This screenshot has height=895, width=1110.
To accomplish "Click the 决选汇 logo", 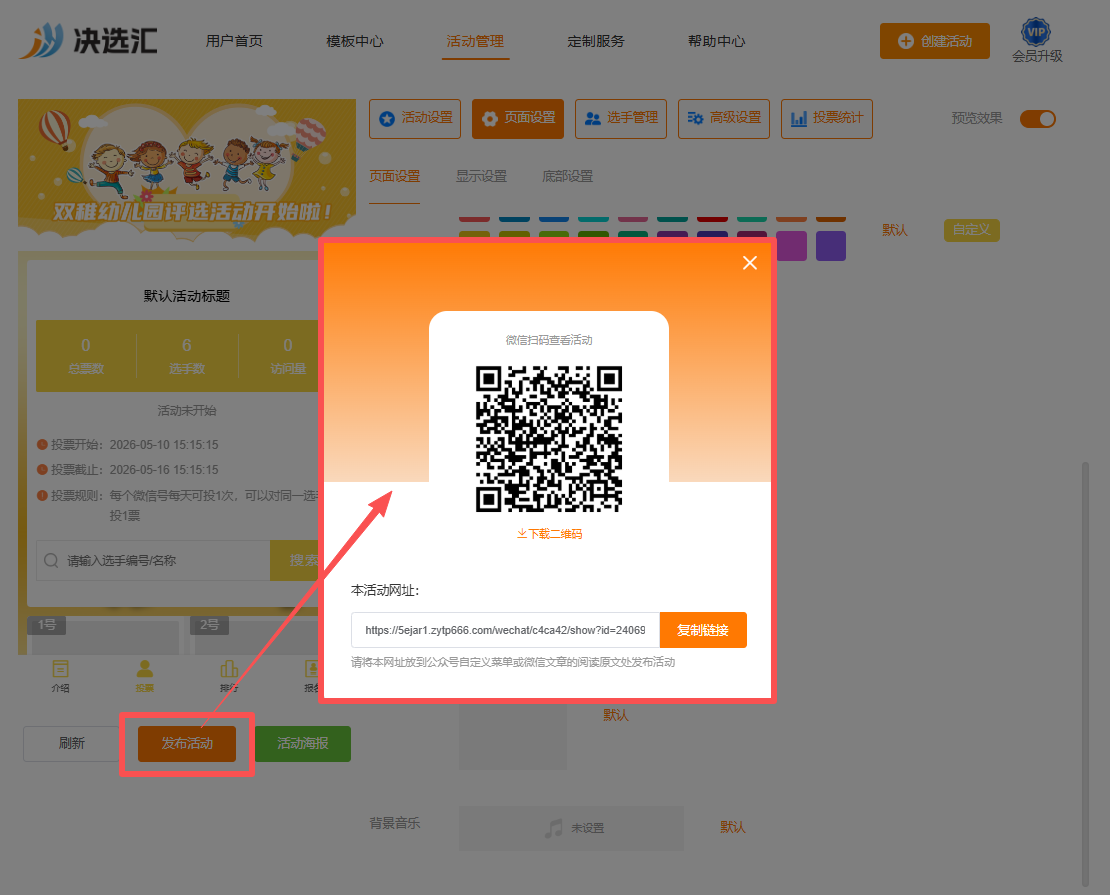I will click(x=88, y=40).
